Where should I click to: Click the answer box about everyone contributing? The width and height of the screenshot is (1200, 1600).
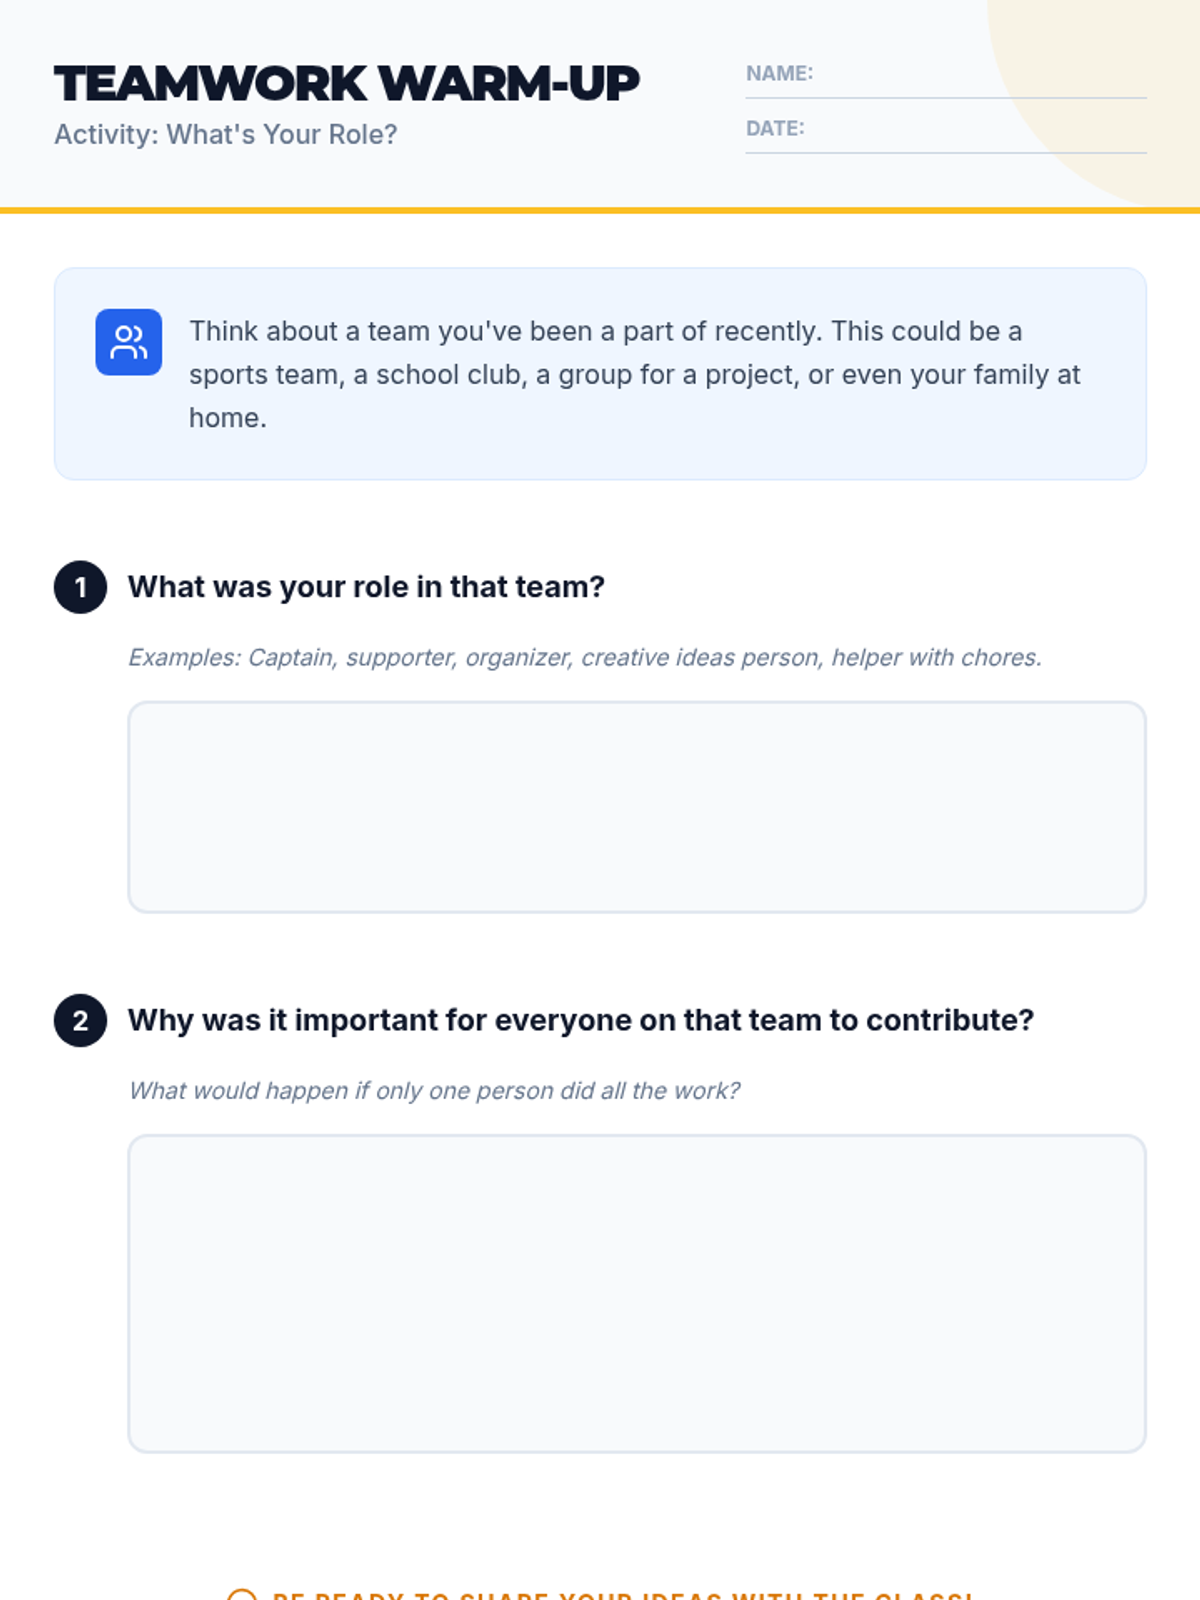pyautogui.click(x=636, y=1293)
